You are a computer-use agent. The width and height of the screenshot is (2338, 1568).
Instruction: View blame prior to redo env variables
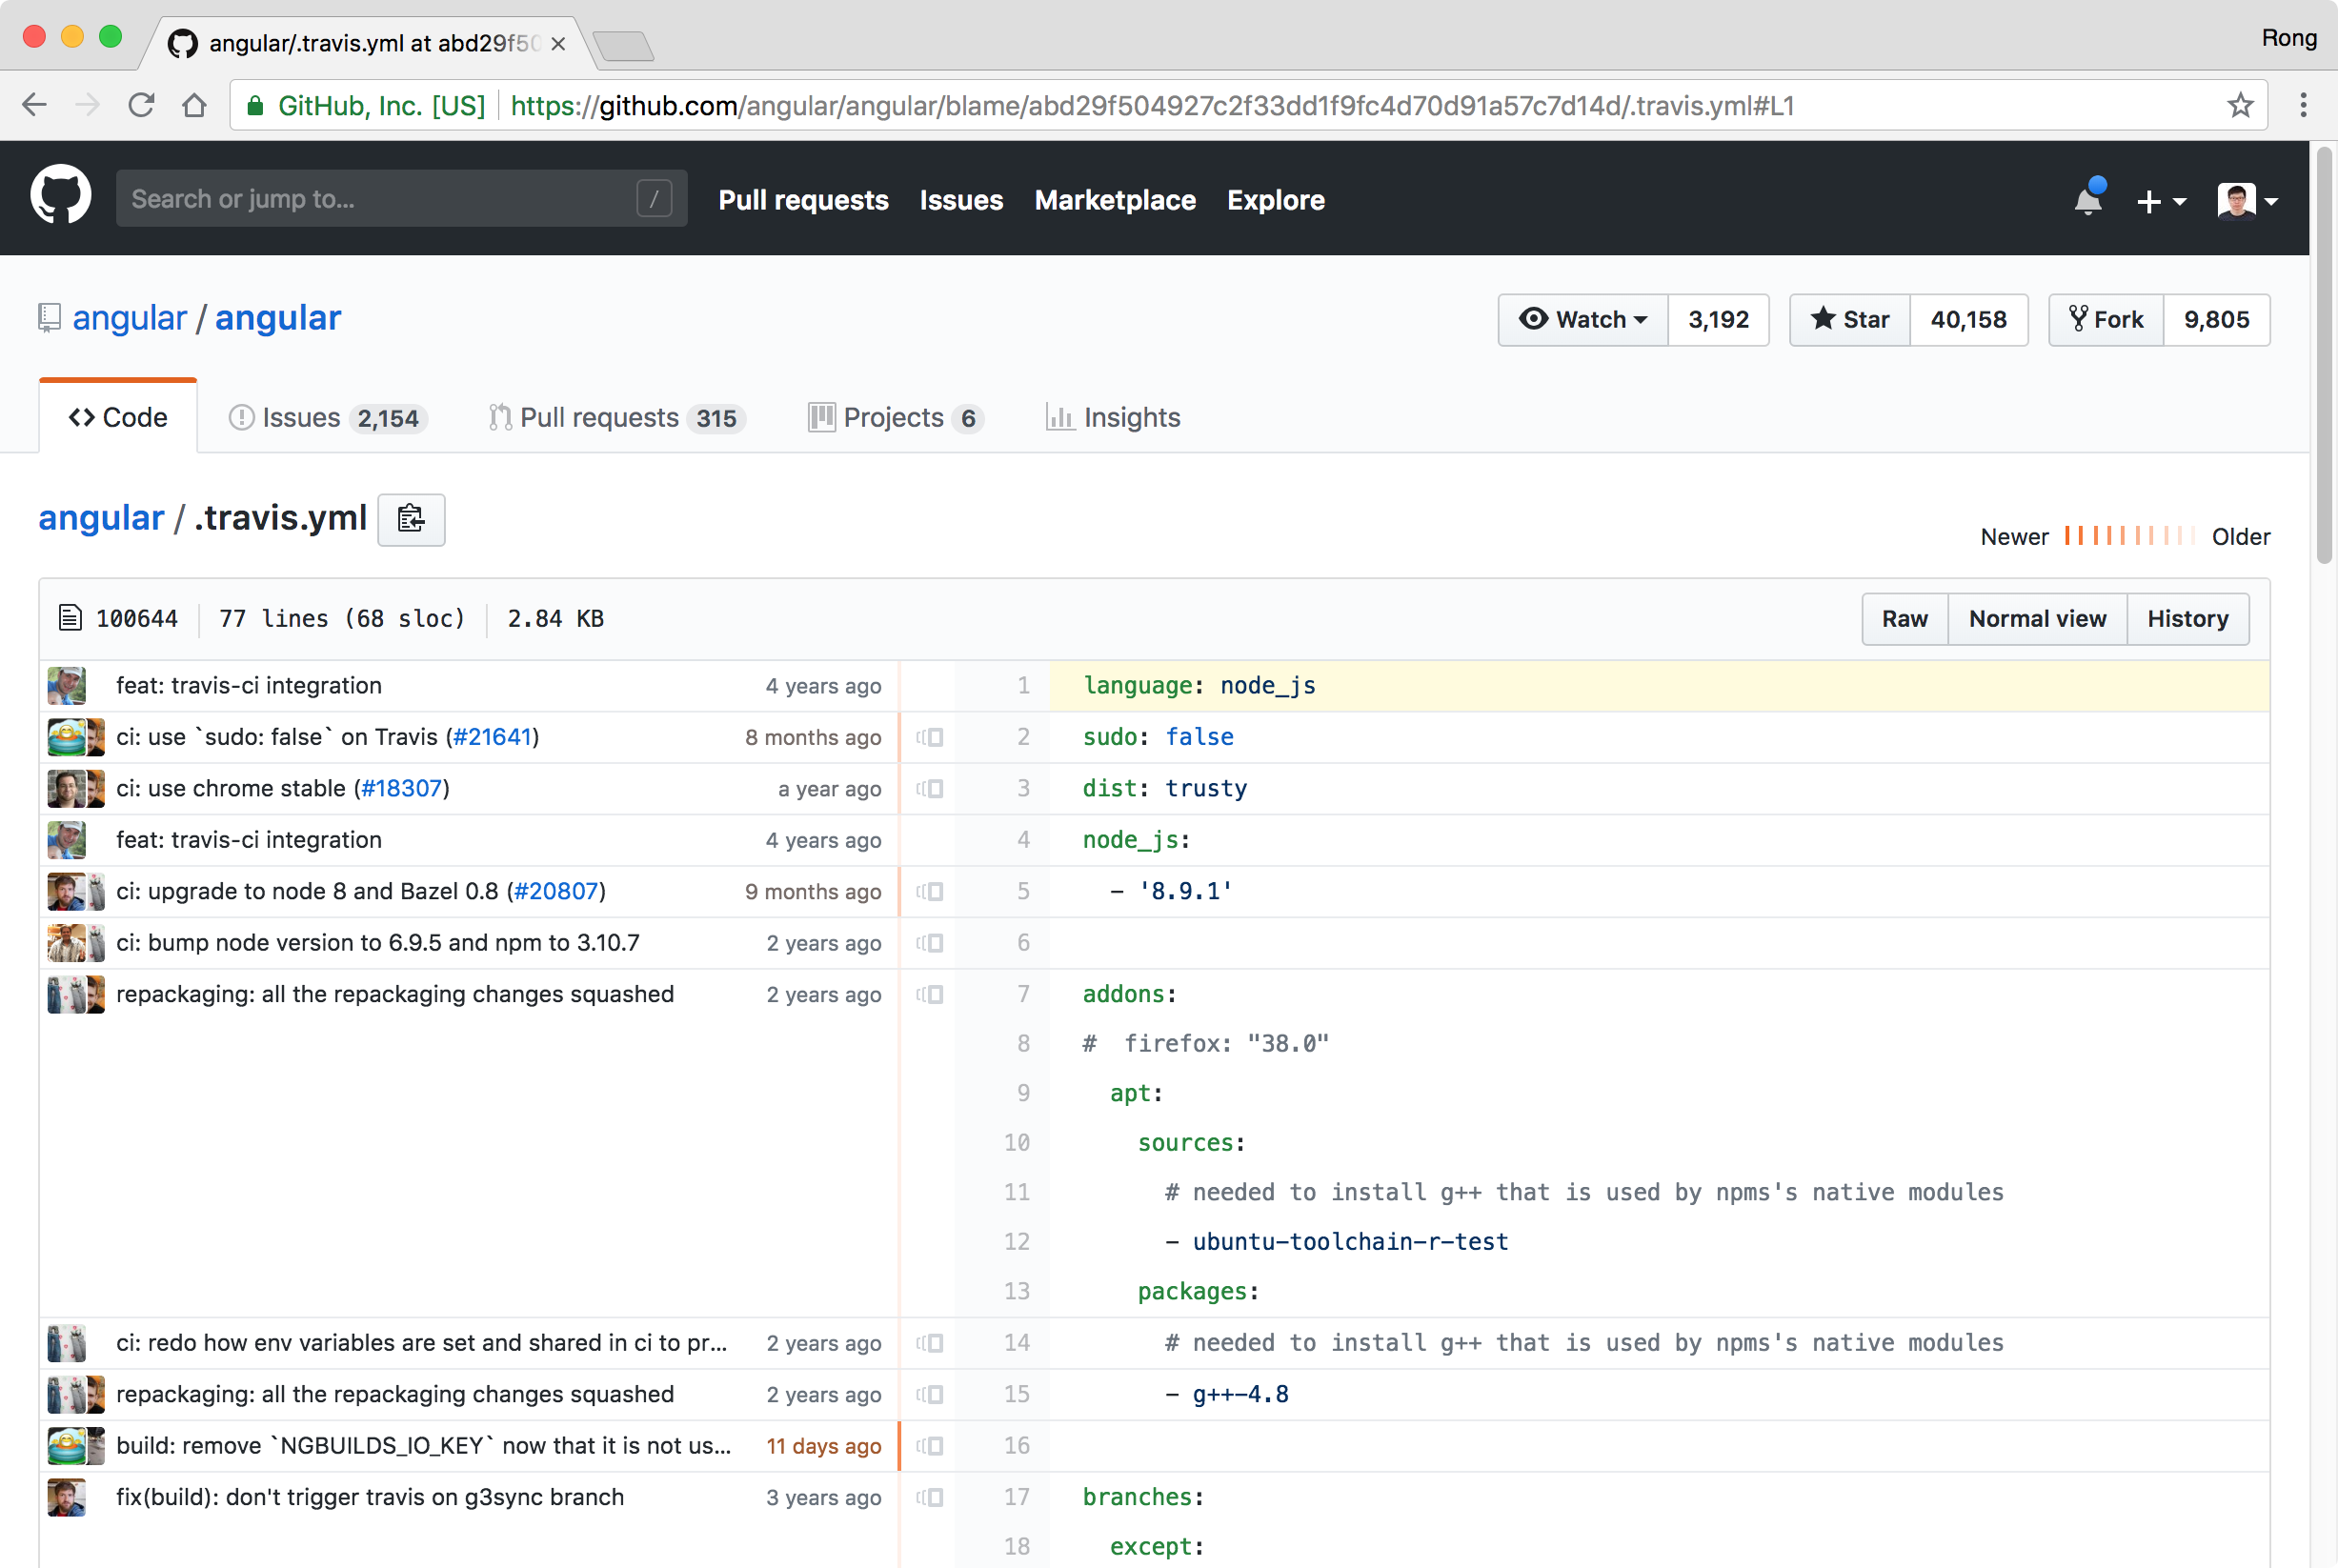tap(930, 1343)
